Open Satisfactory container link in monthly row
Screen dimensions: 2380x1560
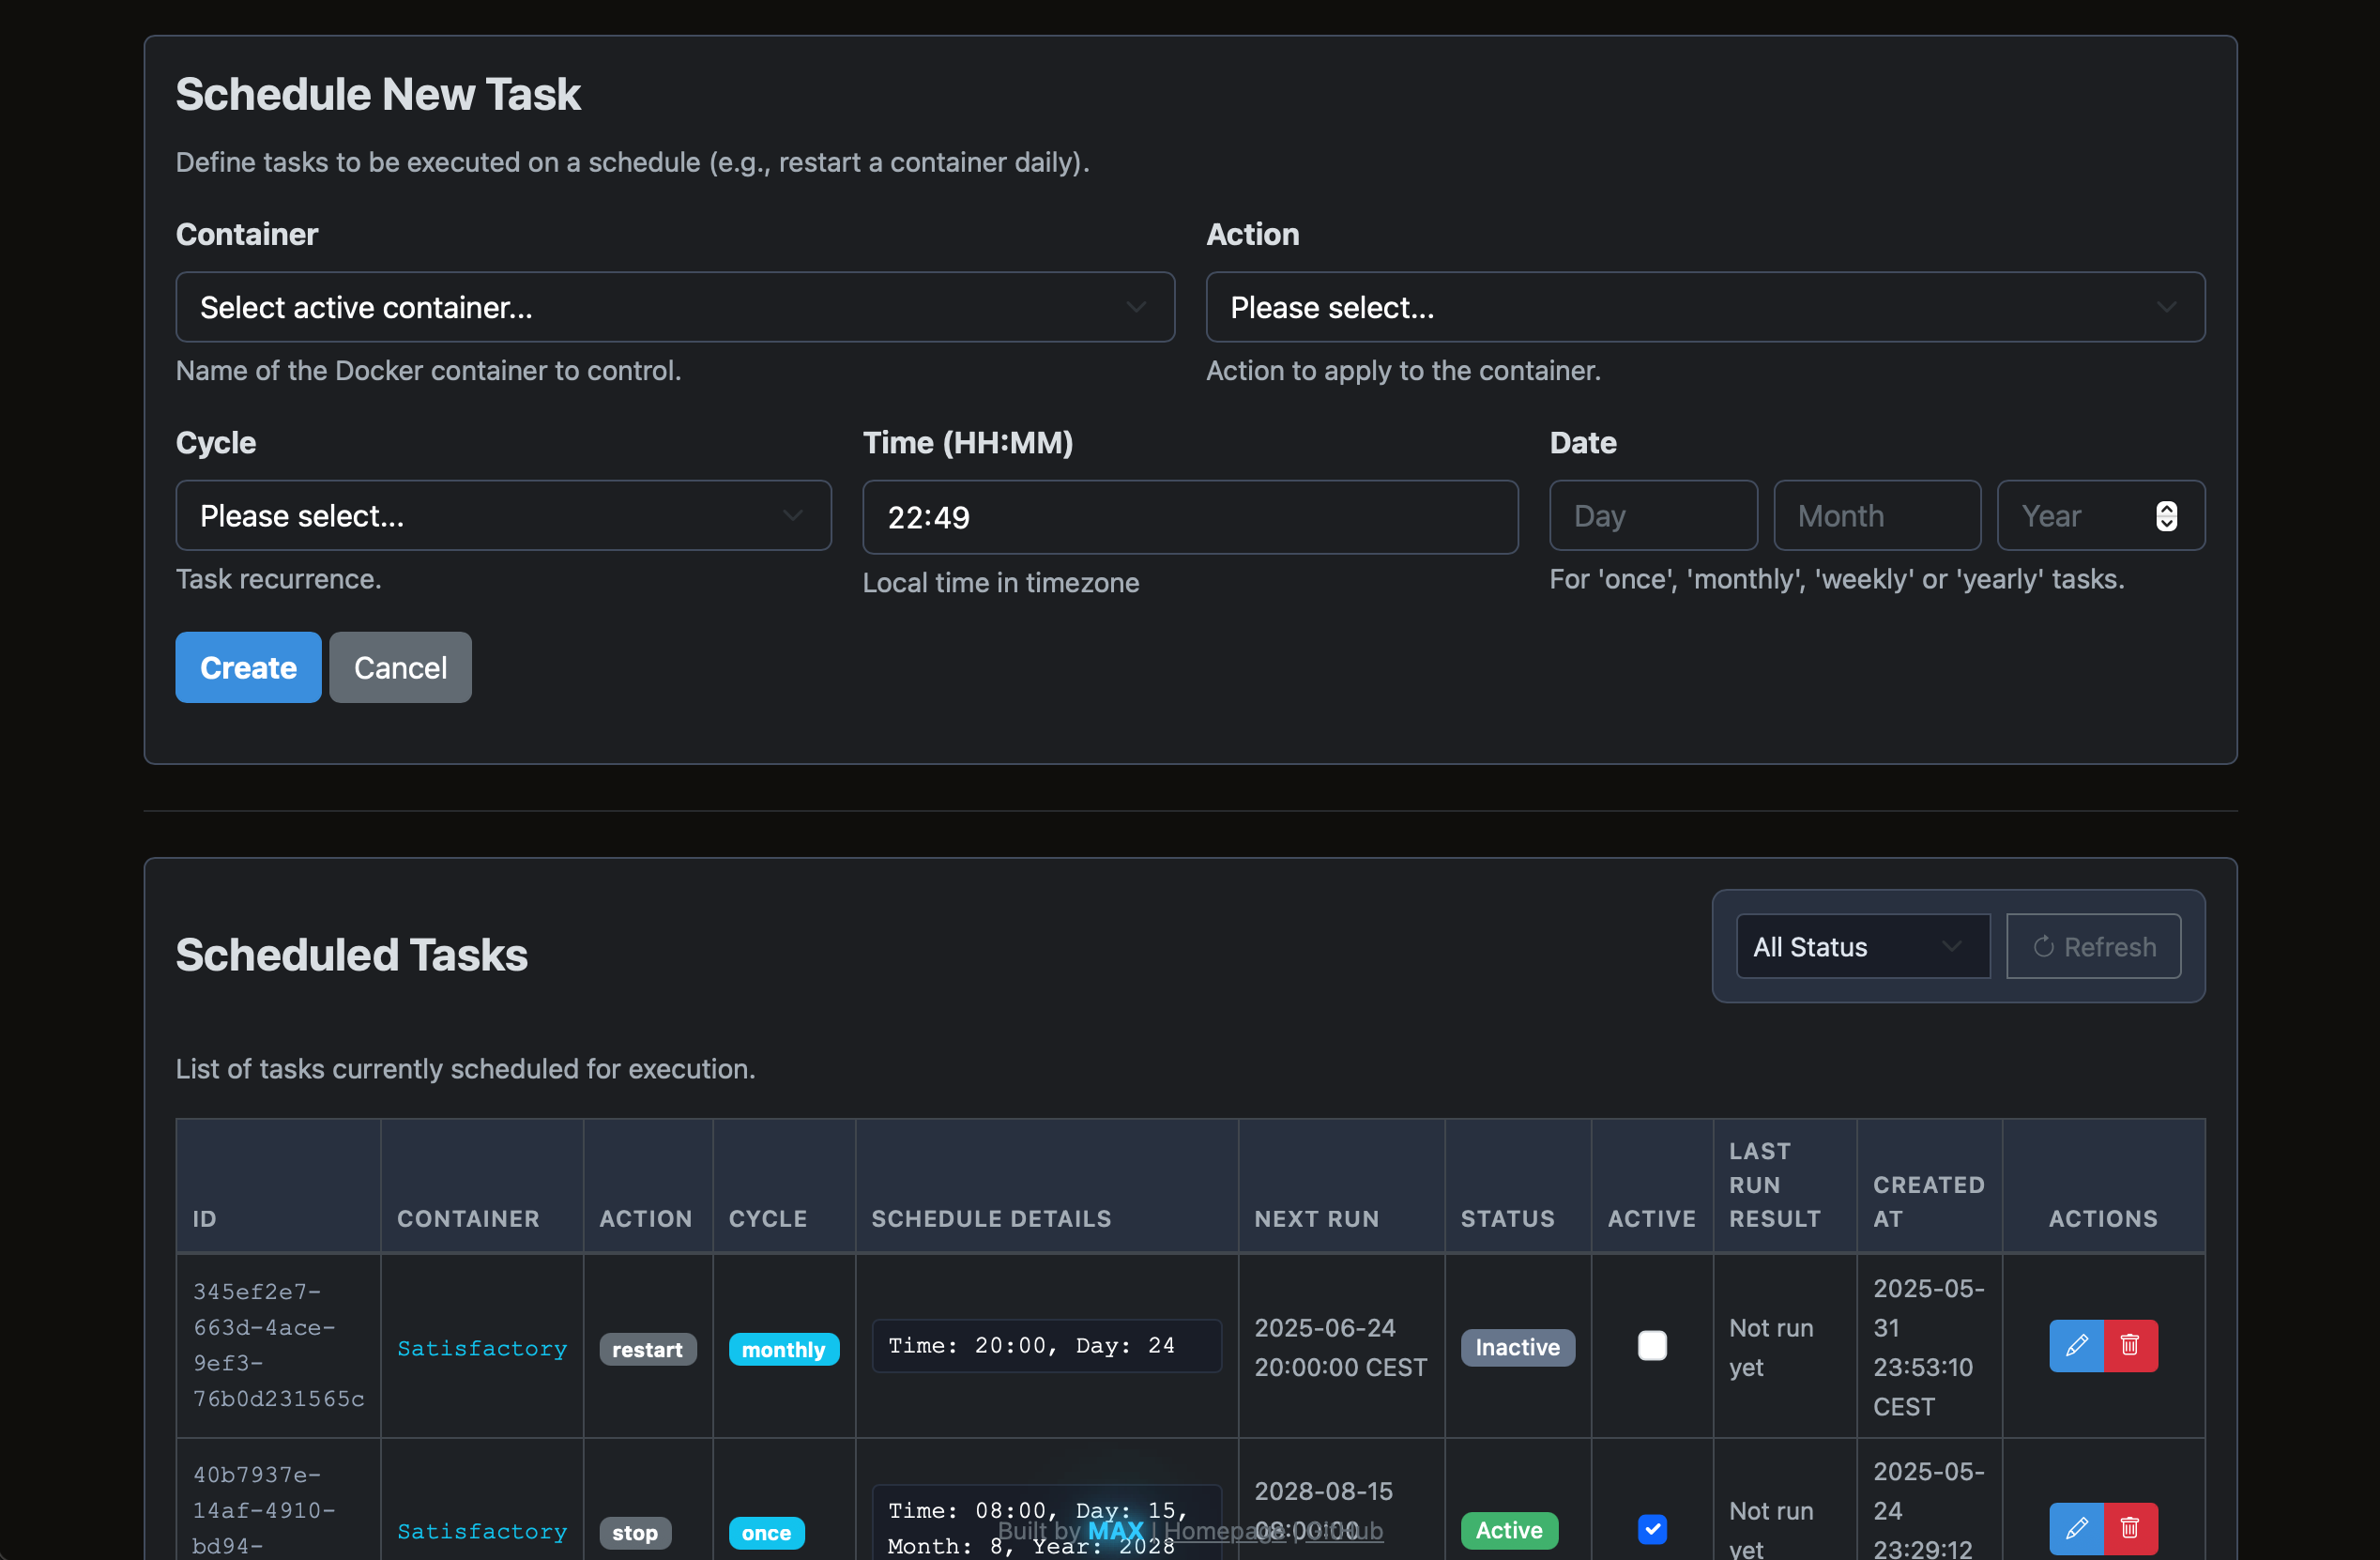(482, 1348)
